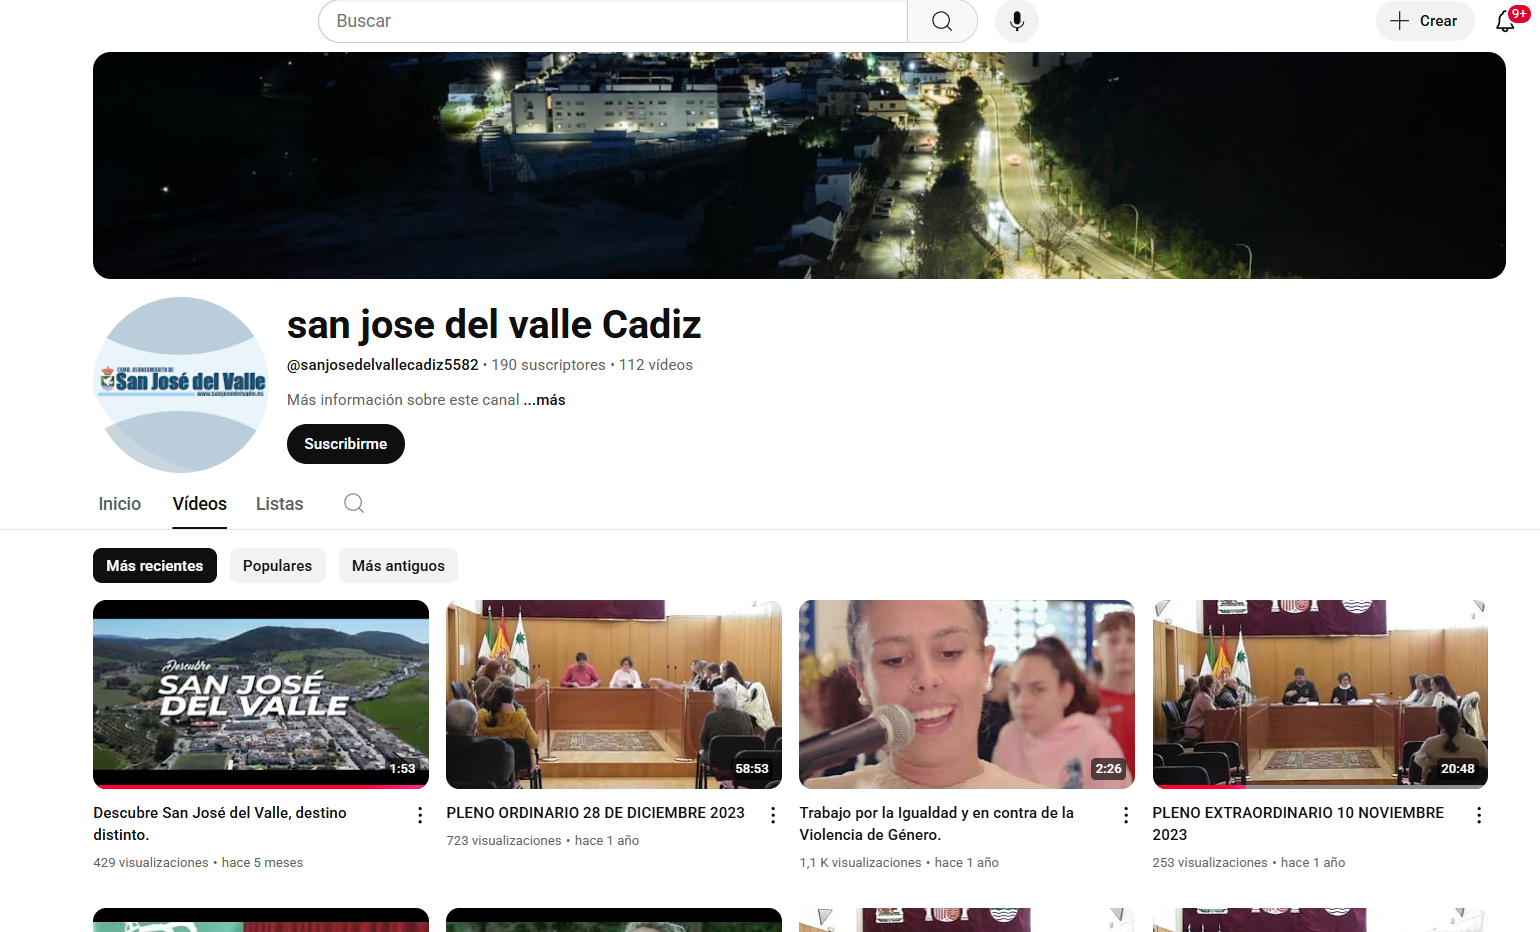Switch to the Inicio tab
This screenshot has width=1540, height=932.
click(119, 504)
